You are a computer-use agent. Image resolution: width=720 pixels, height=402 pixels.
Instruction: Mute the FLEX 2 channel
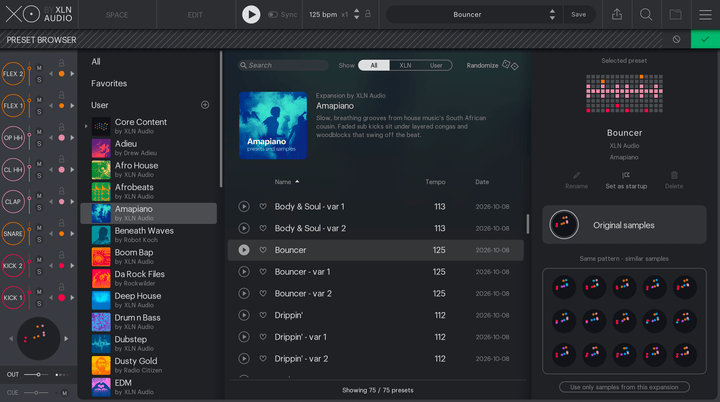coord(39,68)
